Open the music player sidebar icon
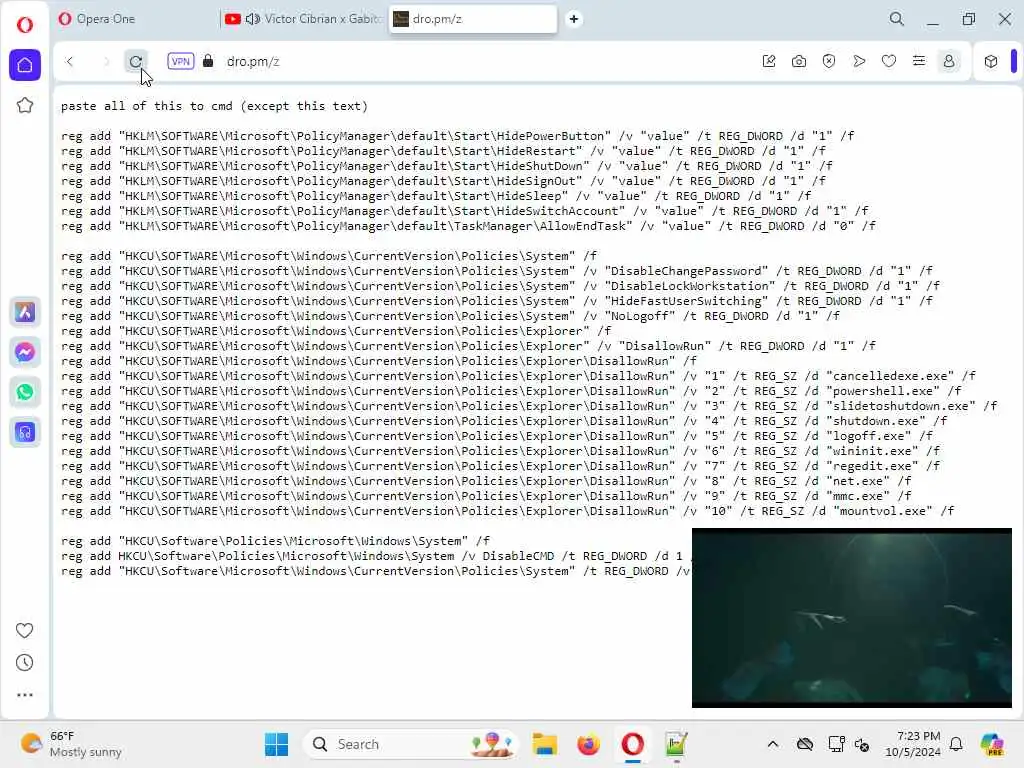 point(25,432)
